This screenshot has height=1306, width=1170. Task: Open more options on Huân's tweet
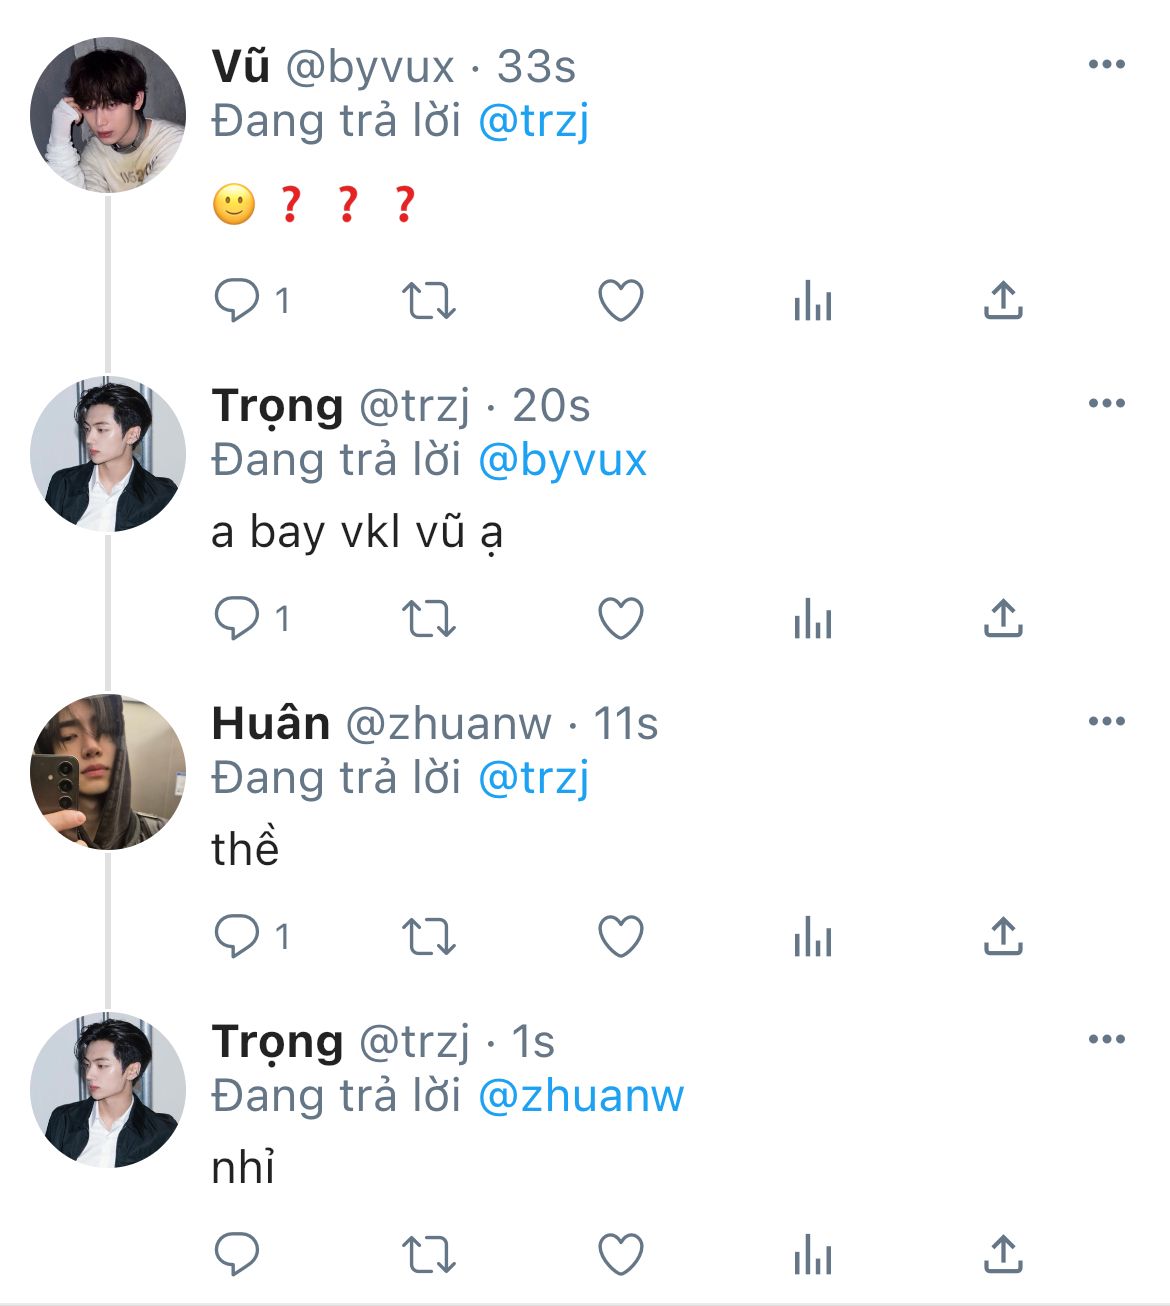point(1106,722)
